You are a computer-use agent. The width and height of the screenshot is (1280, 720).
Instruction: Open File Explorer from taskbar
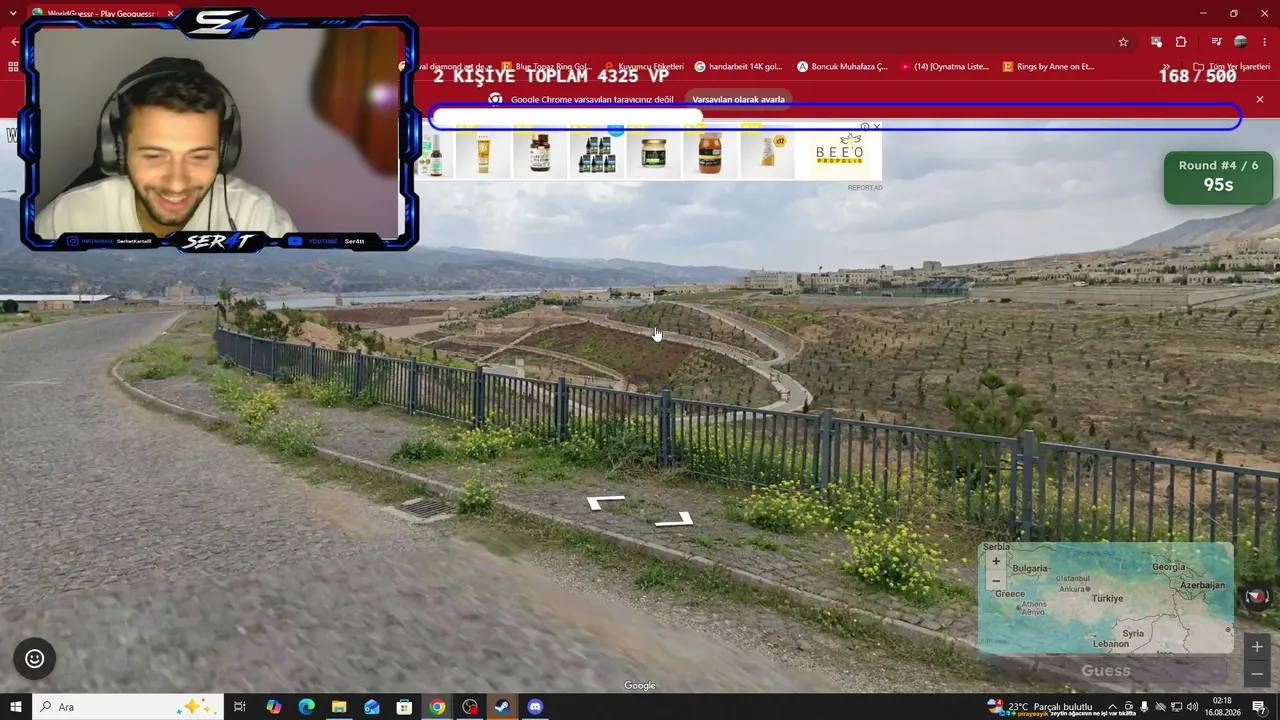339,707
